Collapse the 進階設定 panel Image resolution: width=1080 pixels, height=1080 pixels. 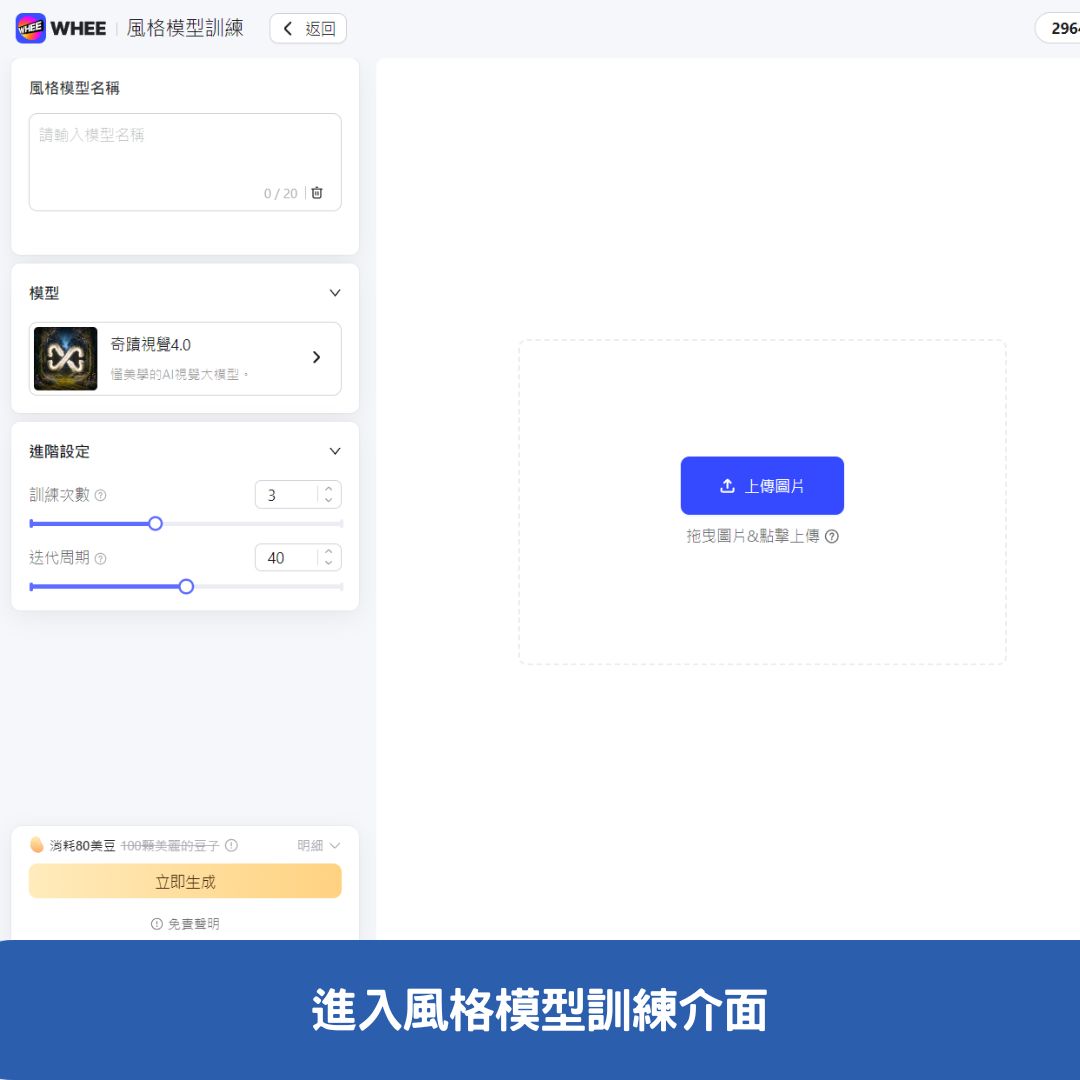(x=335, y=451)
